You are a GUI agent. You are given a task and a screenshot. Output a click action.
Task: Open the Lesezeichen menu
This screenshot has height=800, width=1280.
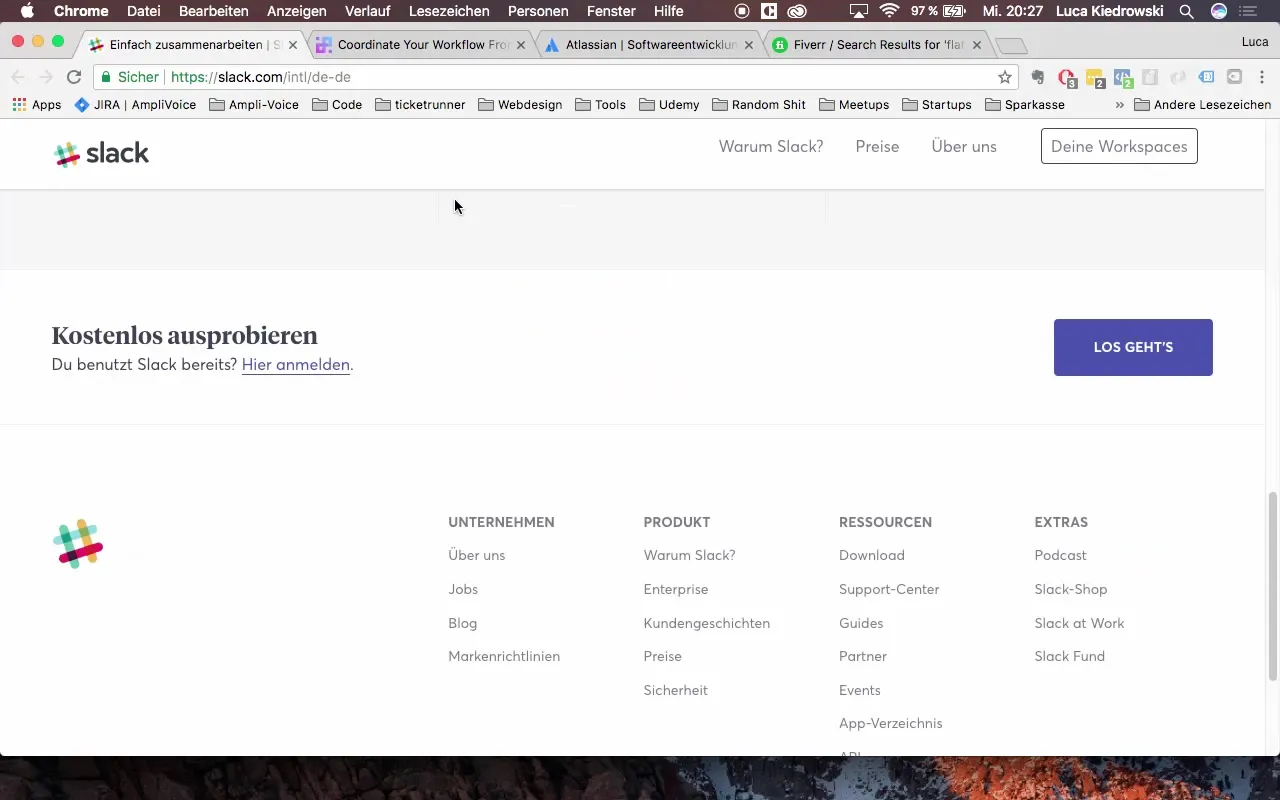(x=449, y=11)
